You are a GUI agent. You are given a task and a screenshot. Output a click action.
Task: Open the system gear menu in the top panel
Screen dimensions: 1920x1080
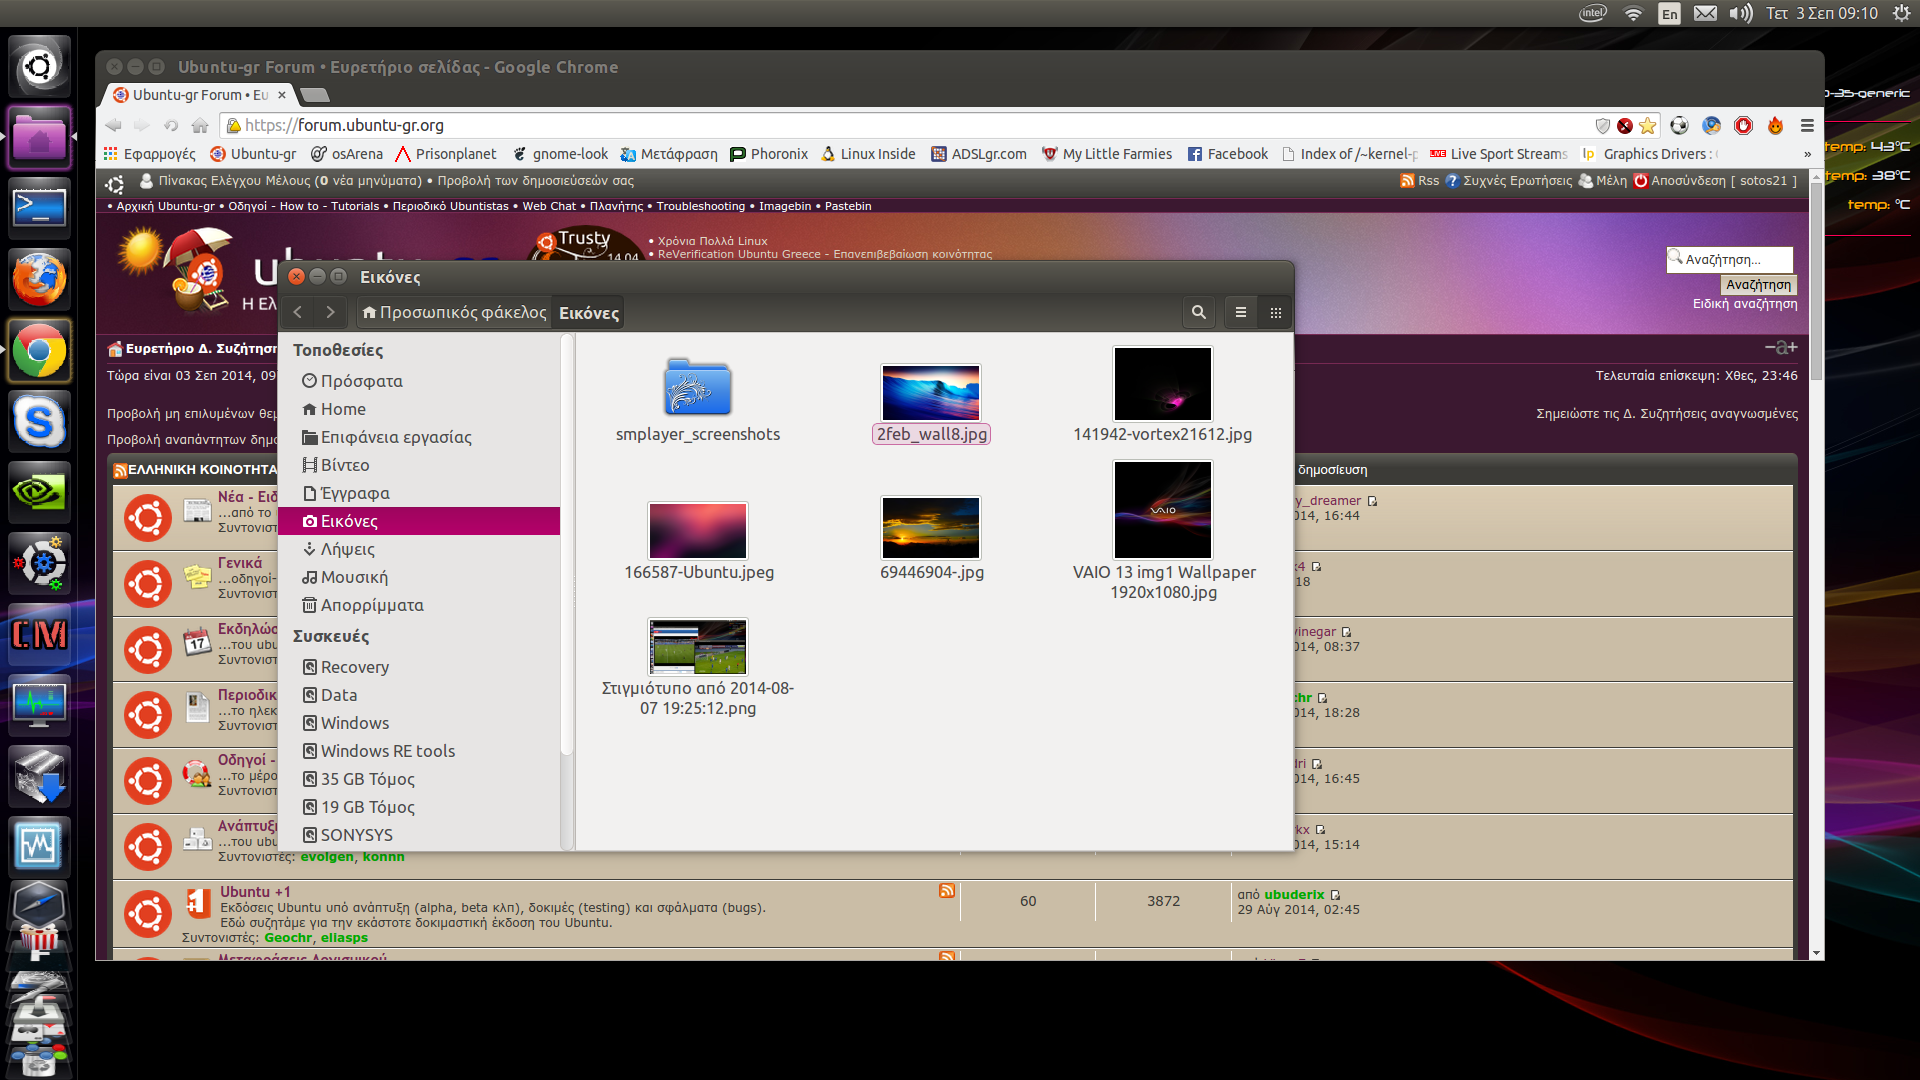click(1900, 13)
